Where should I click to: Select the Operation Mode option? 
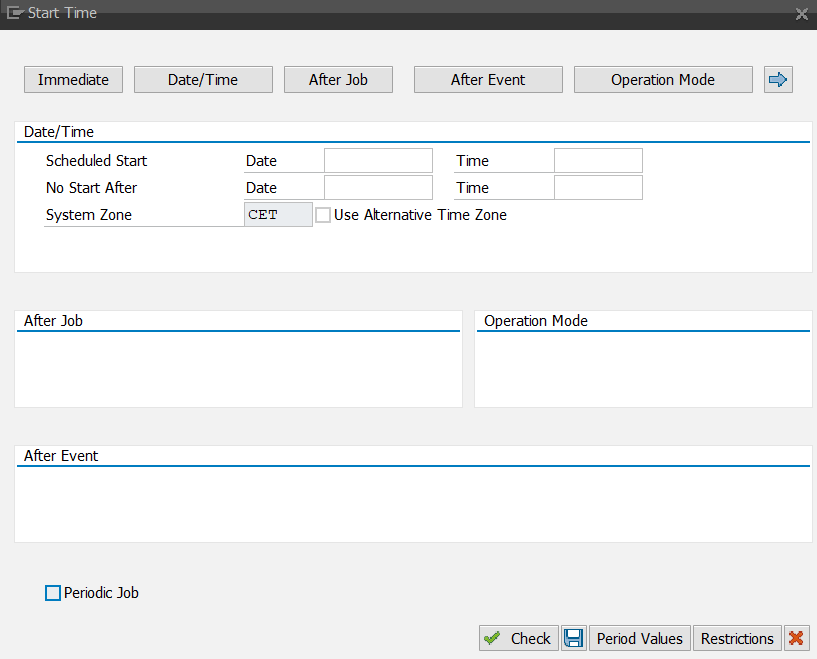[x=663, y=79]
